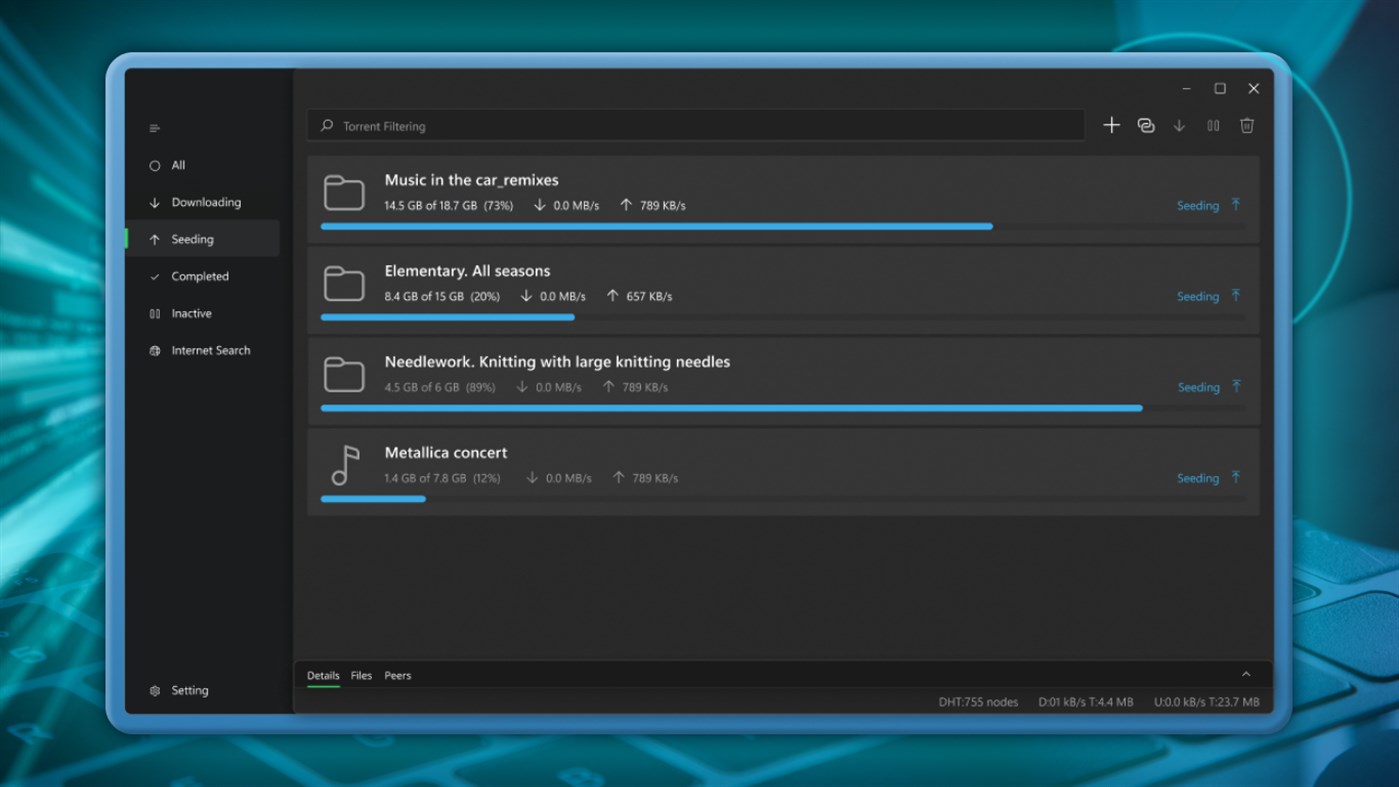
Task: Collapse the Details panel with the chevron
Action: click(x=1246, y=674)
